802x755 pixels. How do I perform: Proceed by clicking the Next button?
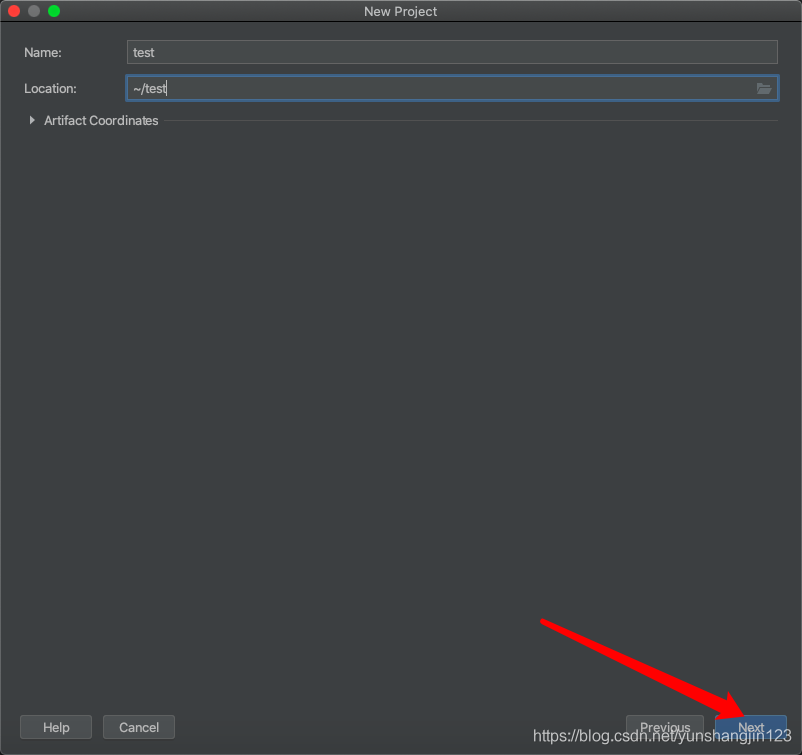751,727
